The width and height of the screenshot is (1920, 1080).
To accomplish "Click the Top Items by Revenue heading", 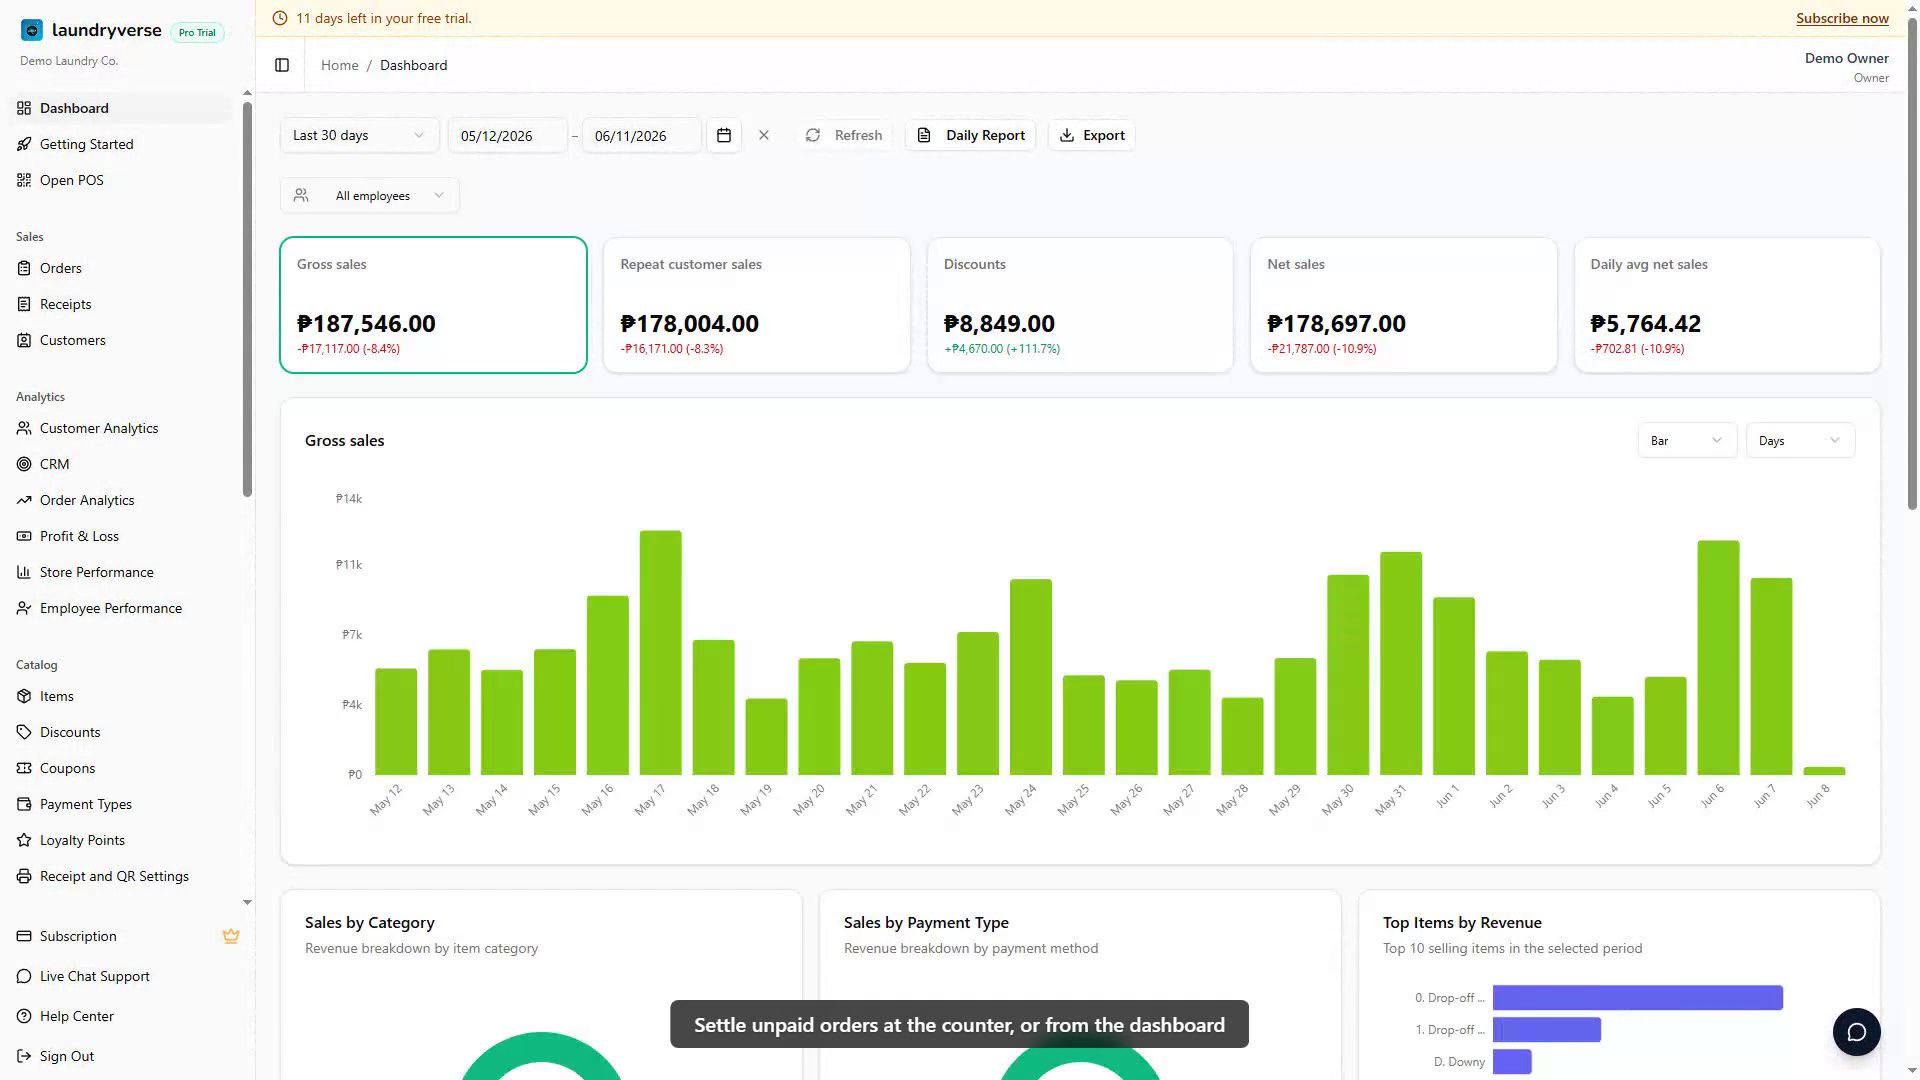I will [1462, 922].
